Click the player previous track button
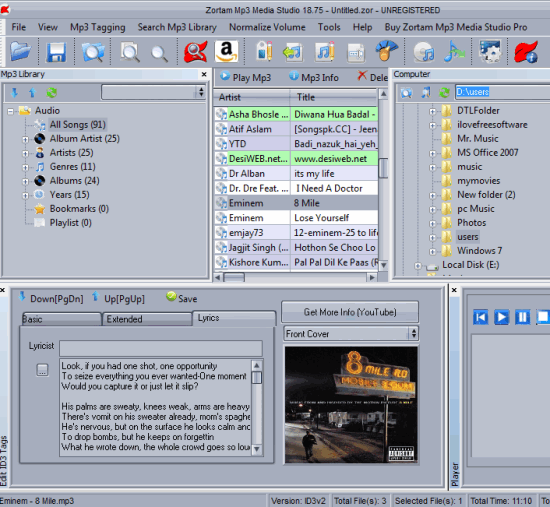Screen dimensions: 550x507 (x=481, y=317)
